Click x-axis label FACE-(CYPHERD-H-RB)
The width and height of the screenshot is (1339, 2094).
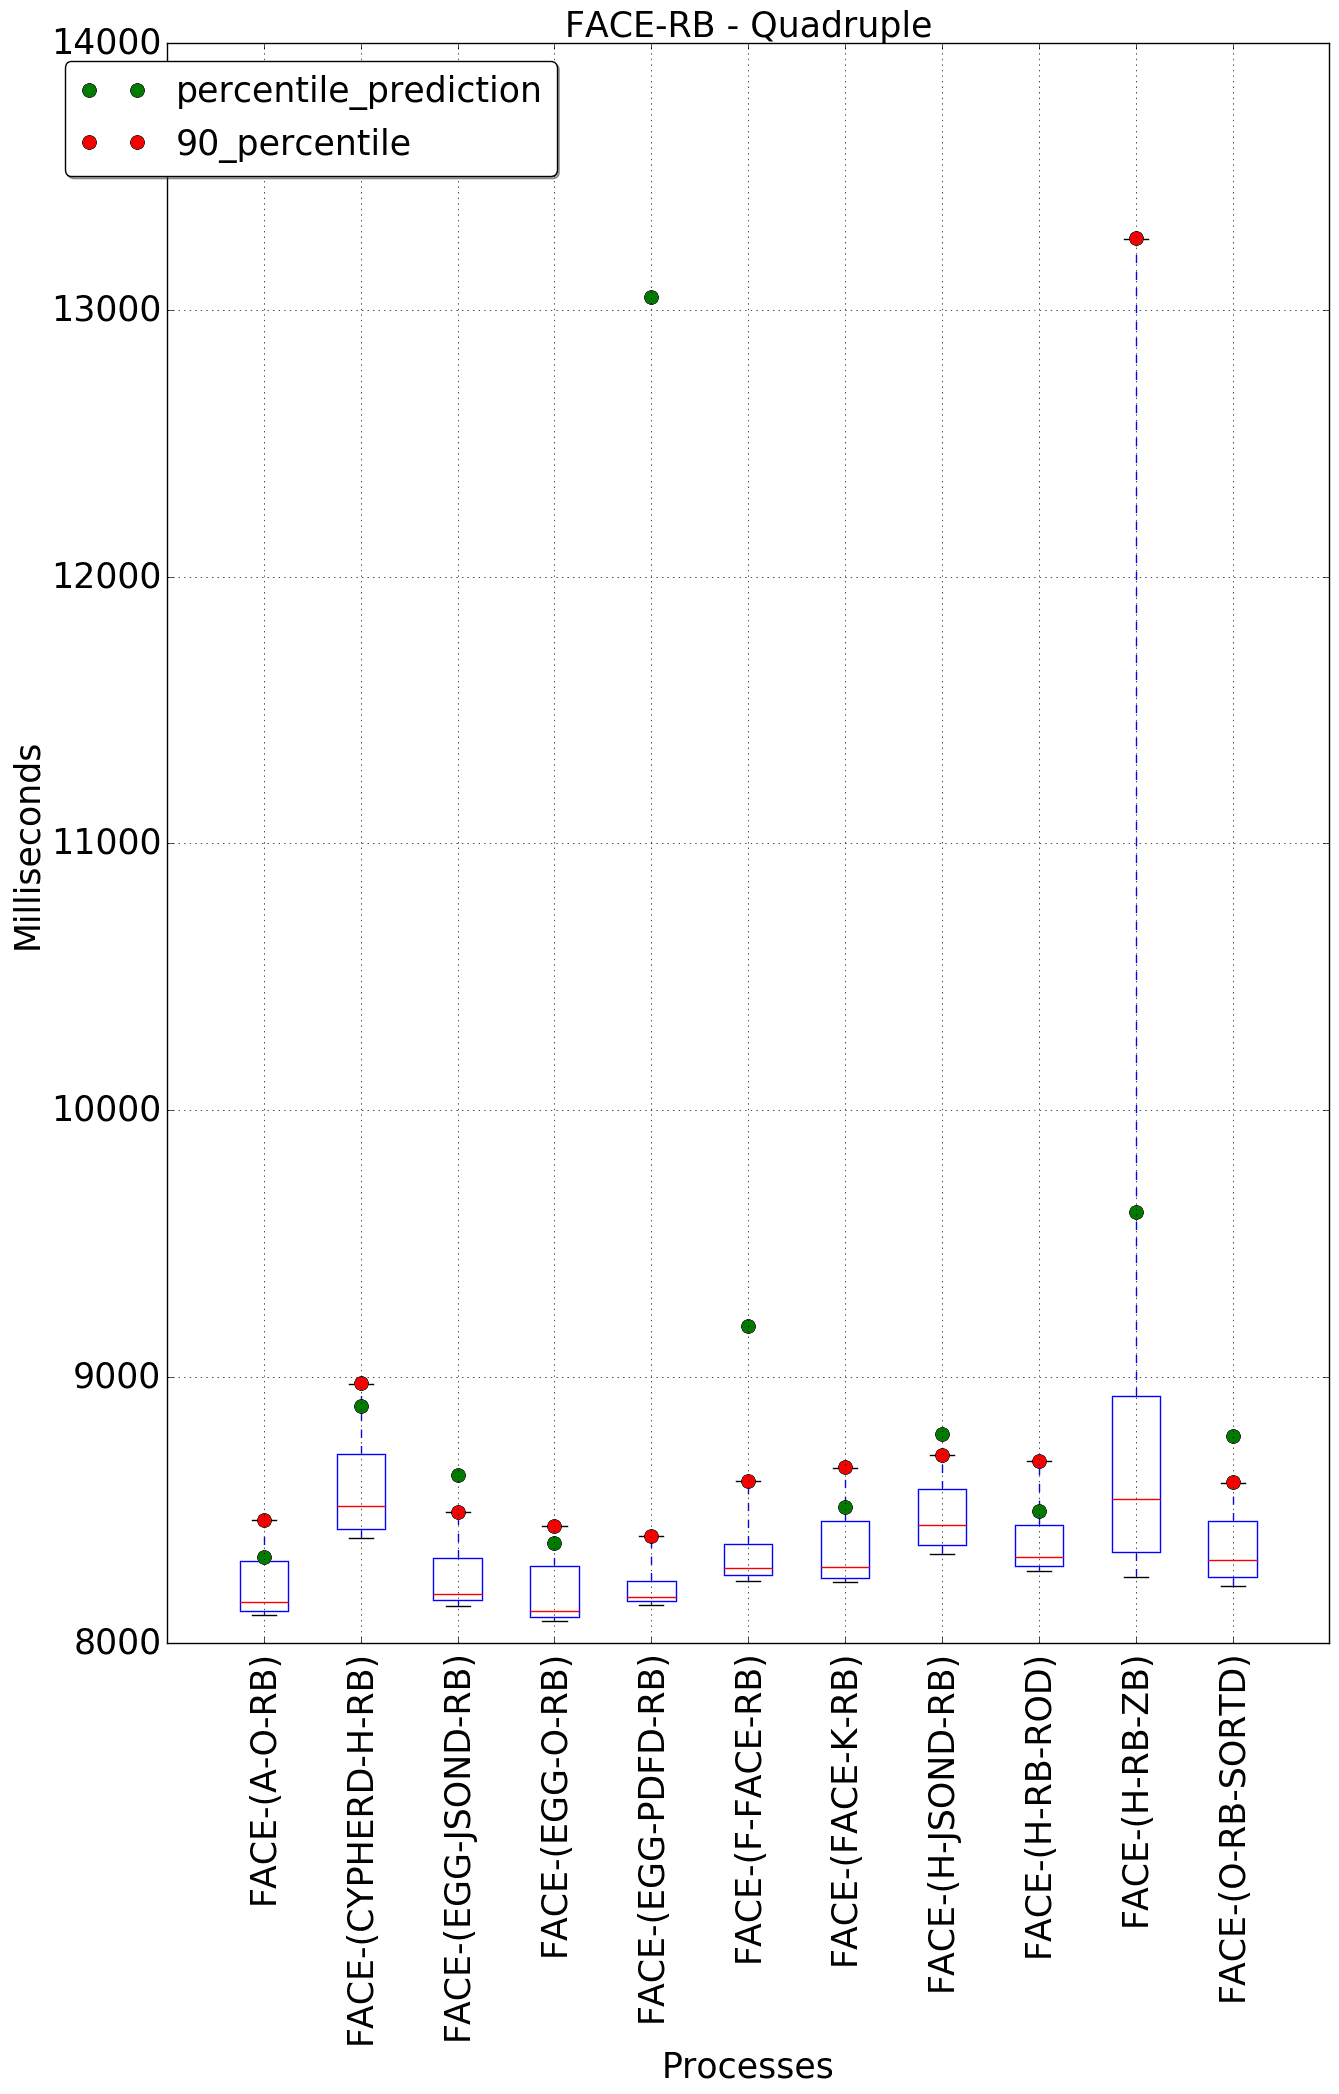tap(361, 1852)
